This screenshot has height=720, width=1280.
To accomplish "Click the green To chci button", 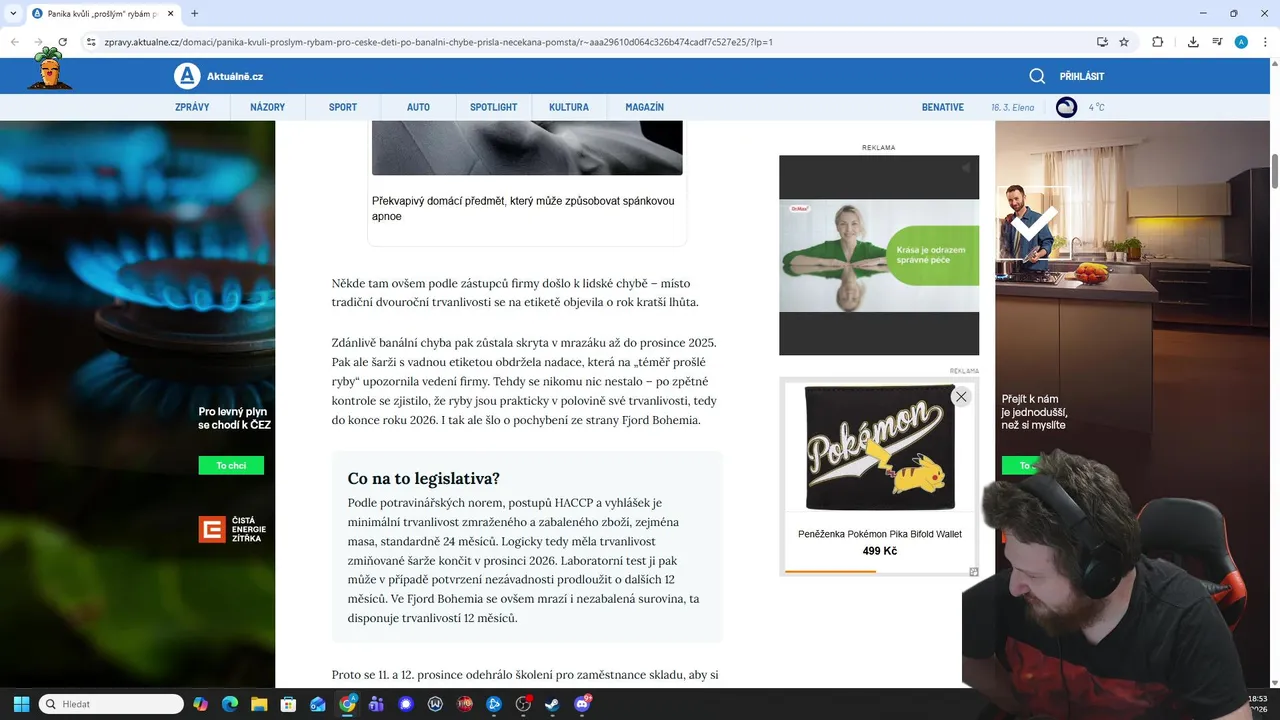I will tap(231, 465).
